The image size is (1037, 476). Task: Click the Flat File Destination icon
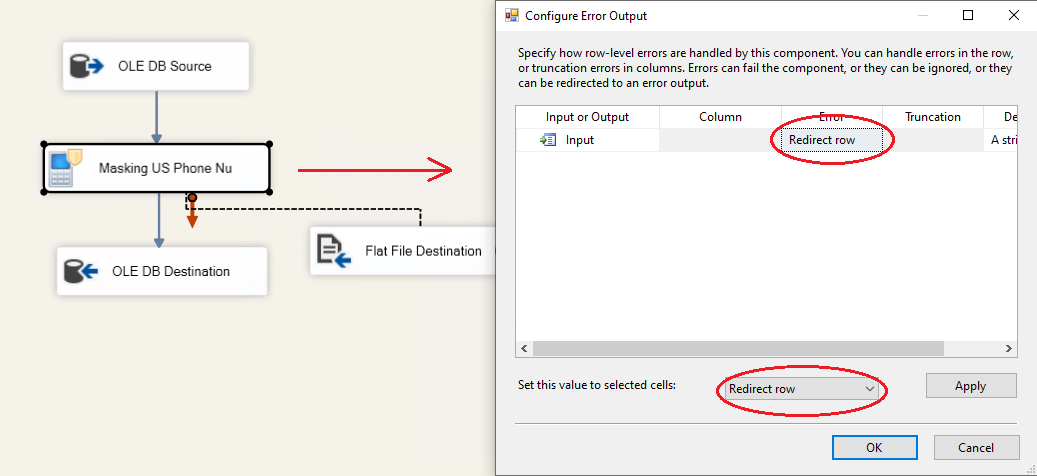334,251
